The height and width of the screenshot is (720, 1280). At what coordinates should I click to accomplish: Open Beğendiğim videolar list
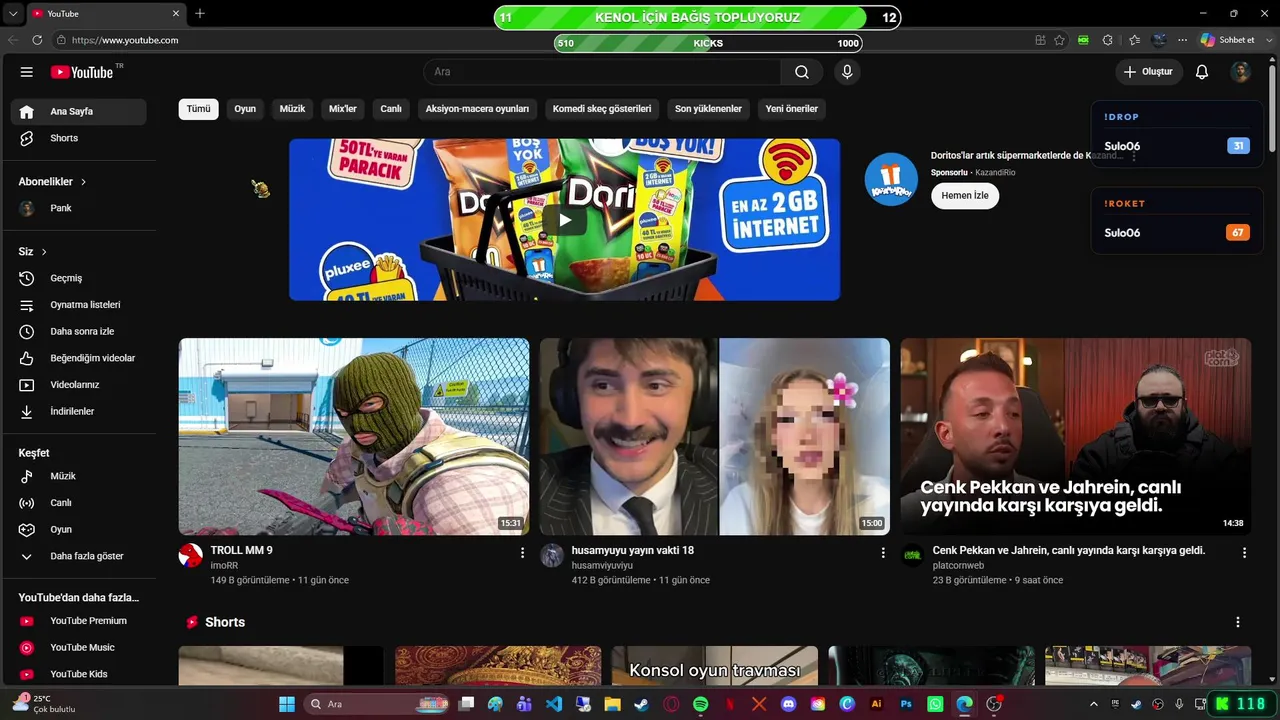tap(79, 358)
